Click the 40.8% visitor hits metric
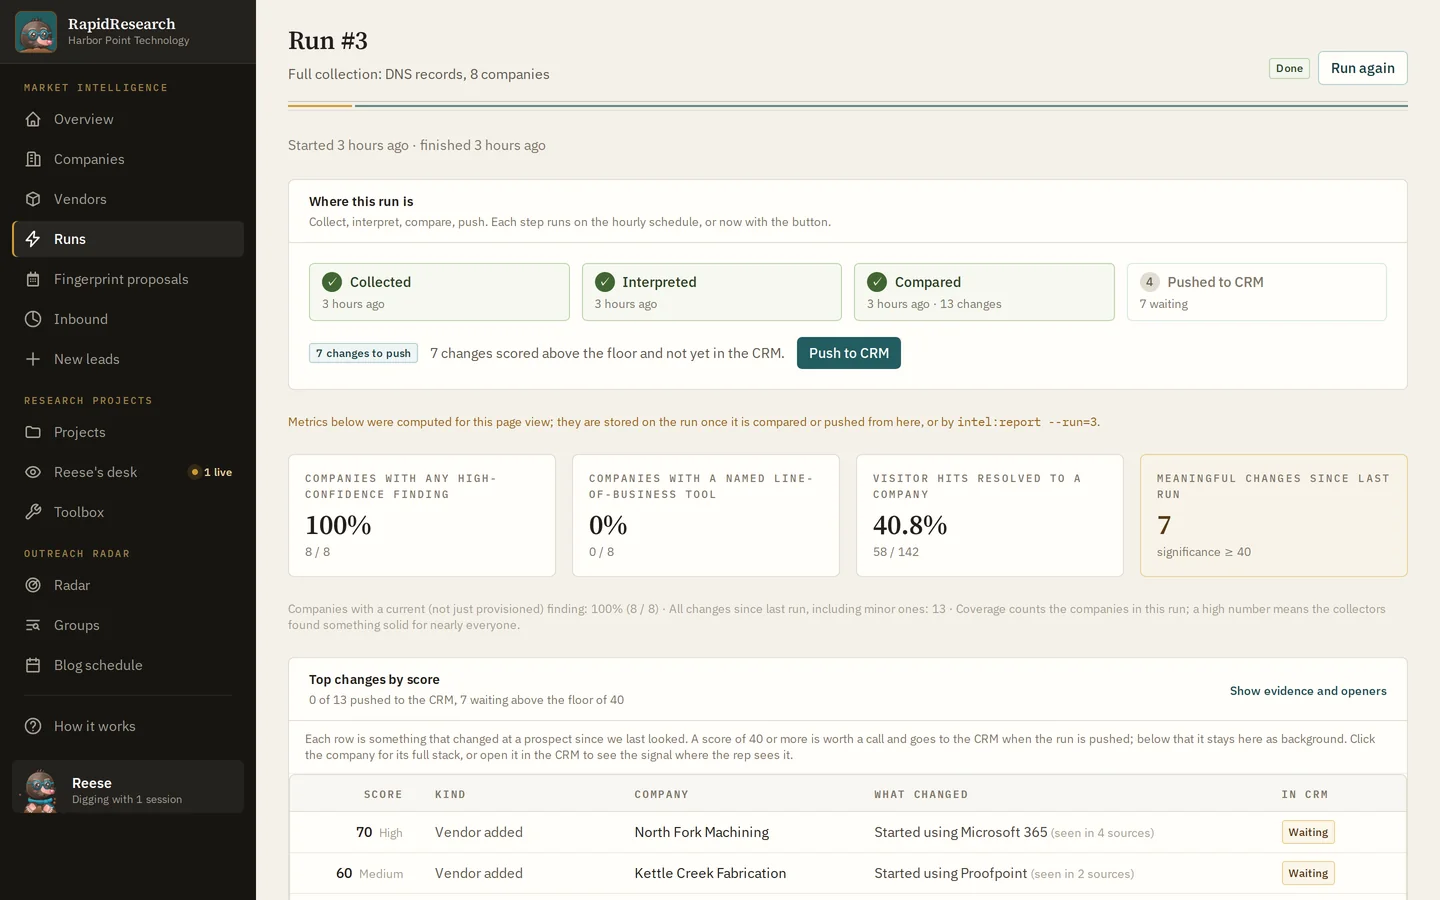Viewport: 1440px width, 900px height. tap(910, 525)
